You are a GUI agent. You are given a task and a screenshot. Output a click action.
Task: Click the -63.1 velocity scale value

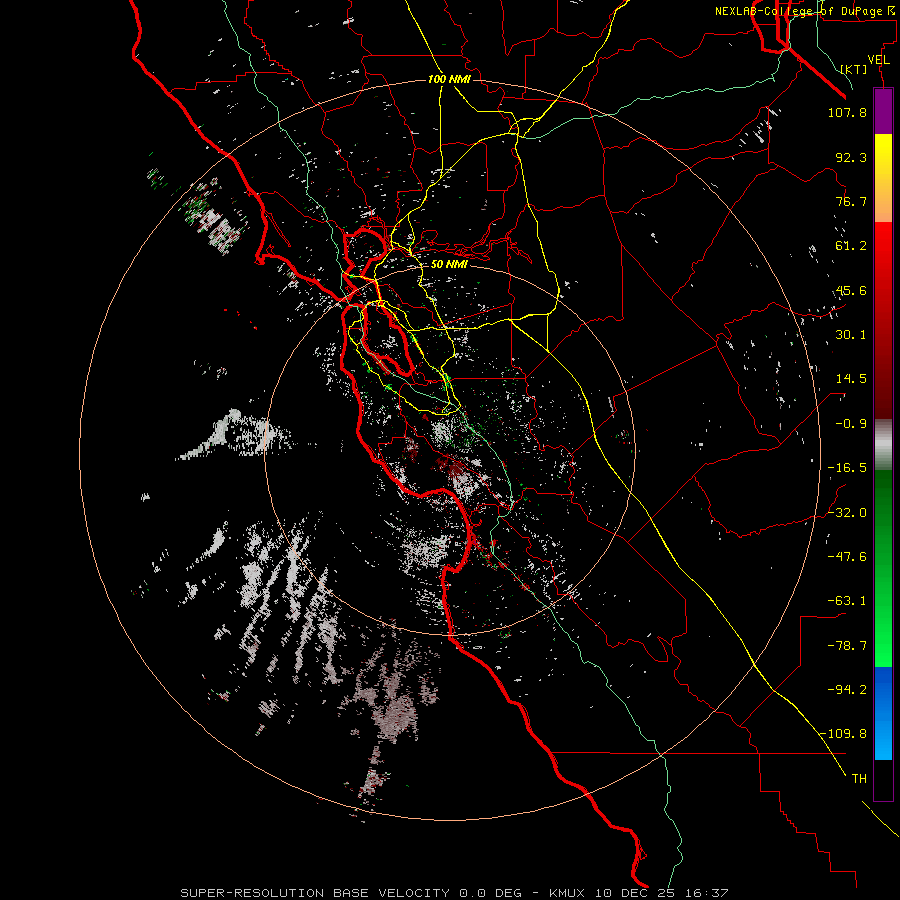click(847, 601)
